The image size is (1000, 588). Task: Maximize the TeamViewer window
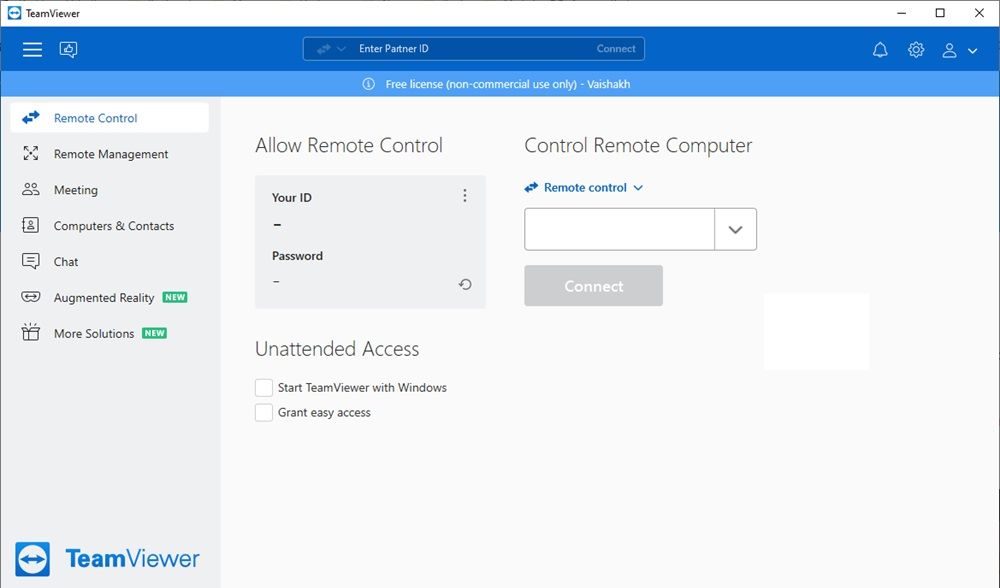click(x=940, y=13)
